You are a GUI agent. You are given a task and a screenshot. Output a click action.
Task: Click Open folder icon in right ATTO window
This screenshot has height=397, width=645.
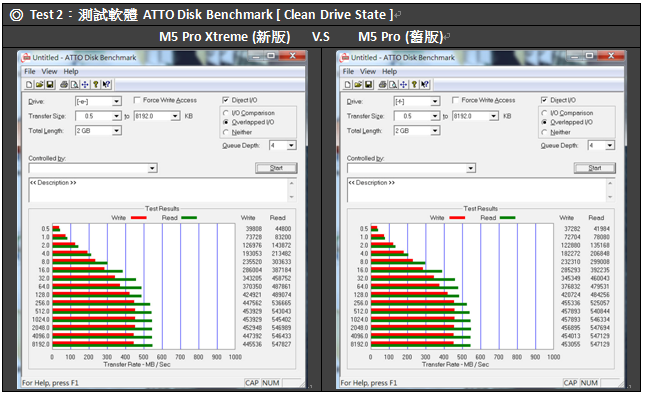(358, 85)
